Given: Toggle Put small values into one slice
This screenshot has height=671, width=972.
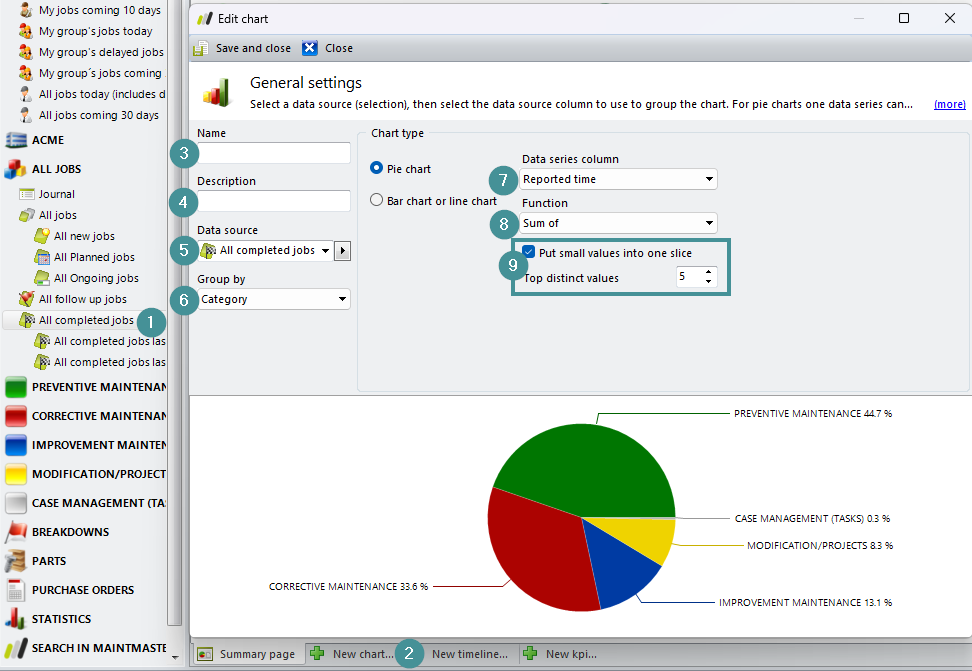Looking at the screenshot, I should point(528,253).
